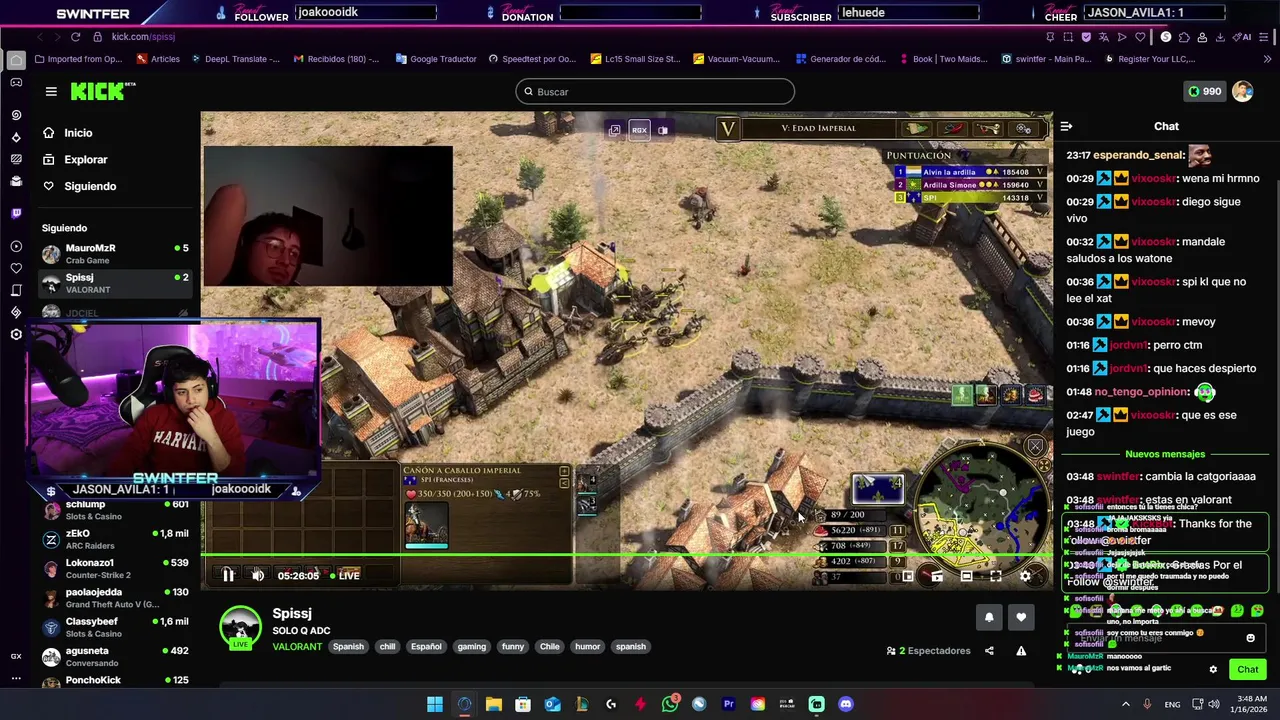Toggle notifications bell for Spissj
1280x720 pixels.
[989, 617]
